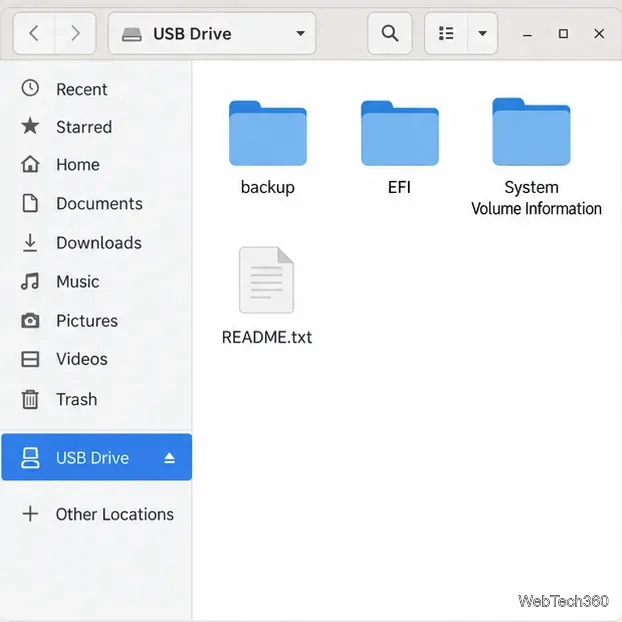The width and height of the screenshot is (622, 622).
Task: Open the USB Drive path dropdown
Action: pyautogui.click(x=212, y=33)
